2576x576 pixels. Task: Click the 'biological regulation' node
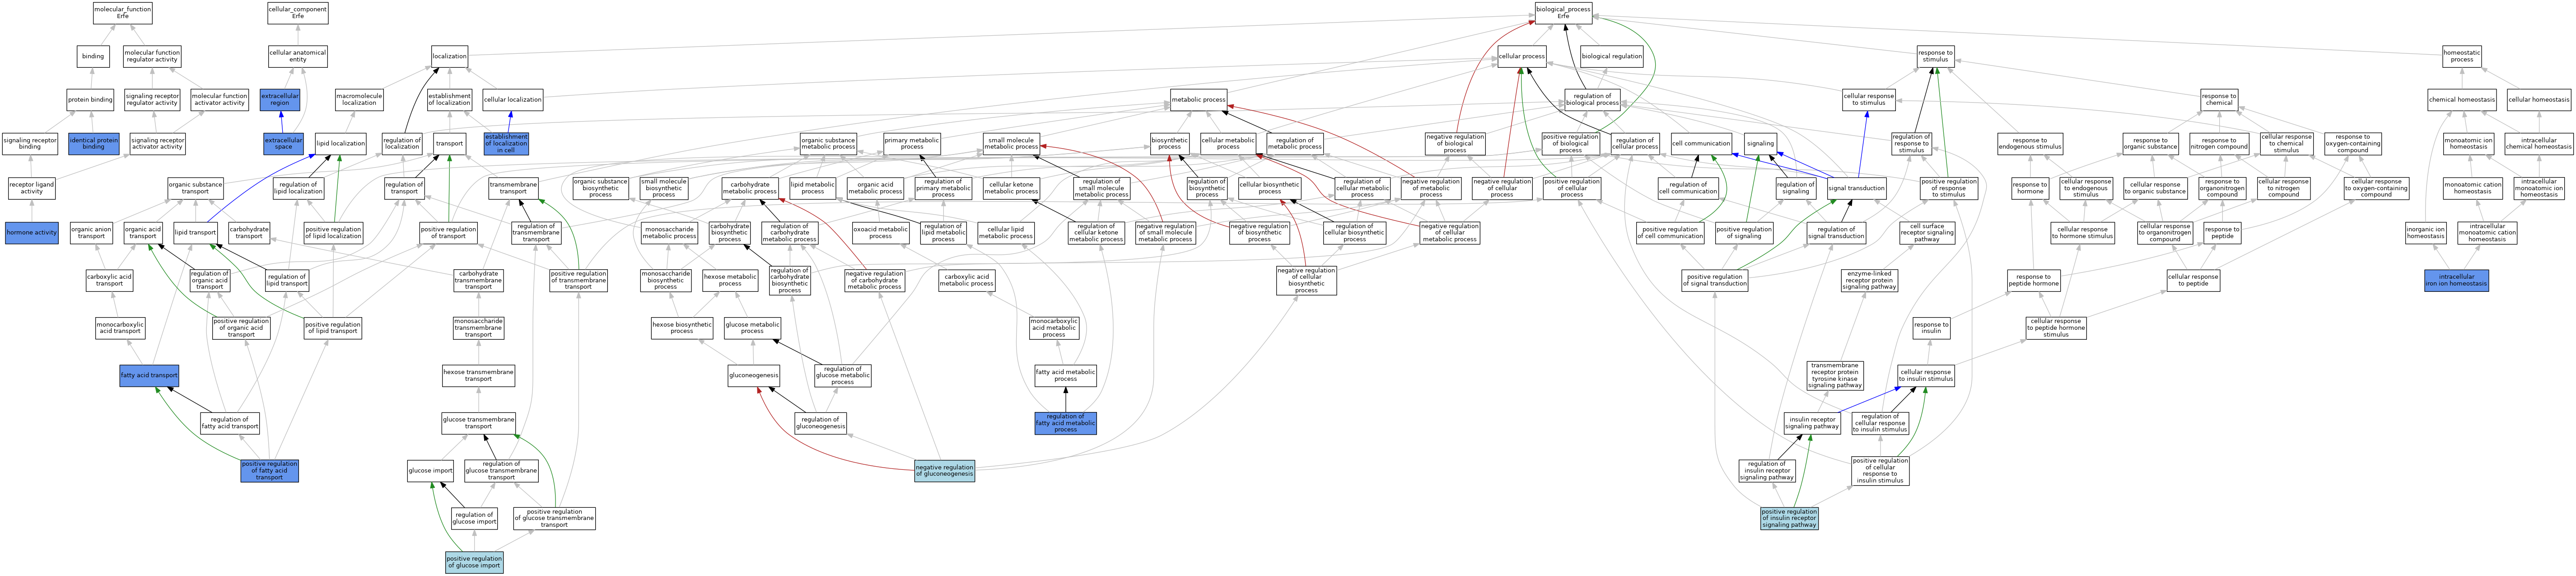(x=1612, y=56)
